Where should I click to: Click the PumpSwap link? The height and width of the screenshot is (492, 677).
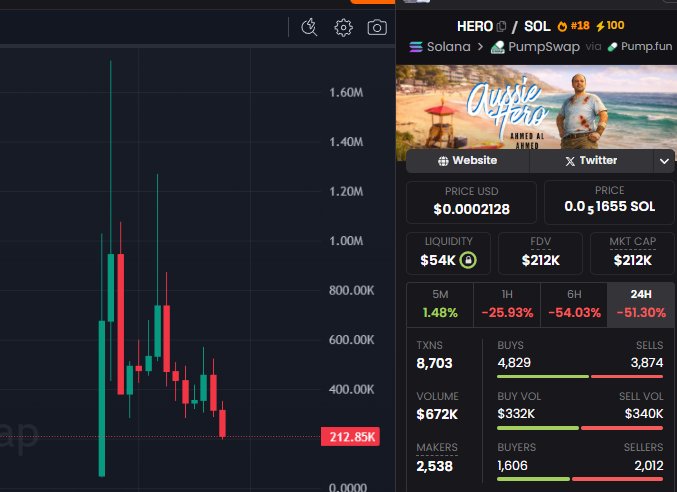(535, 47)
